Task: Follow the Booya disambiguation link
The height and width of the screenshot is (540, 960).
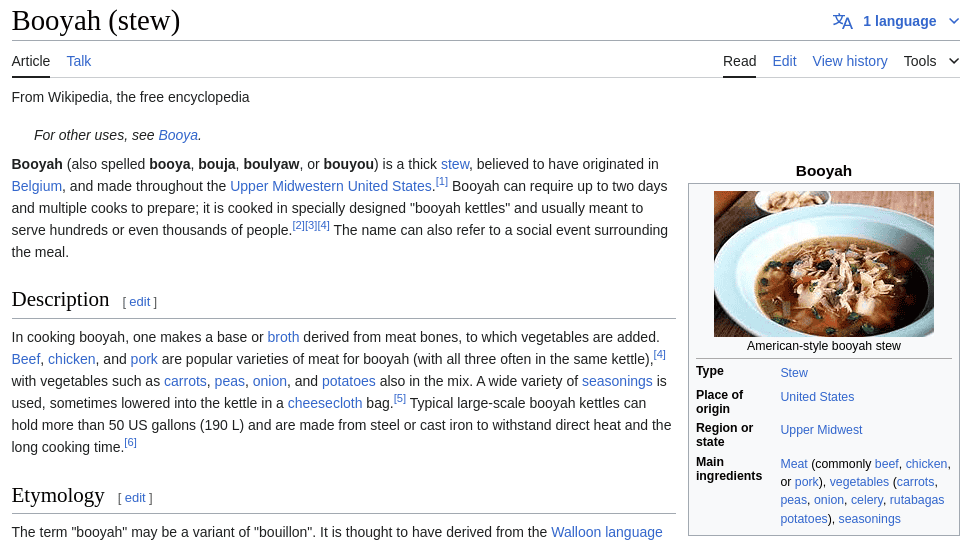Action: (x=178, y=135)
